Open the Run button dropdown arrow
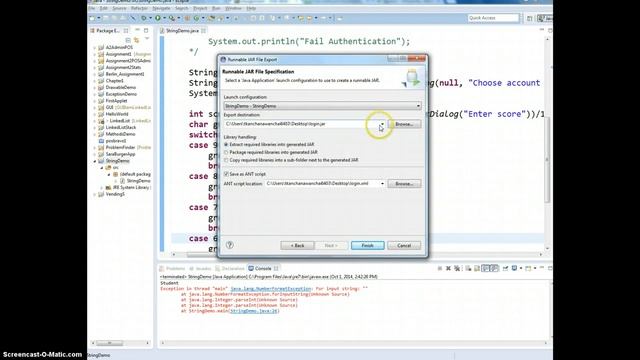 (x=164, y=18)
